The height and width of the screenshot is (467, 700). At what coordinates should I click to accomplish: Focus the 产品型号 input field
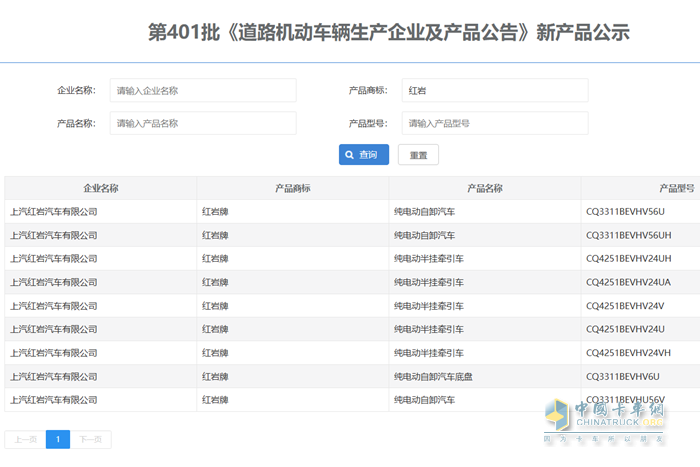point(495,123)
